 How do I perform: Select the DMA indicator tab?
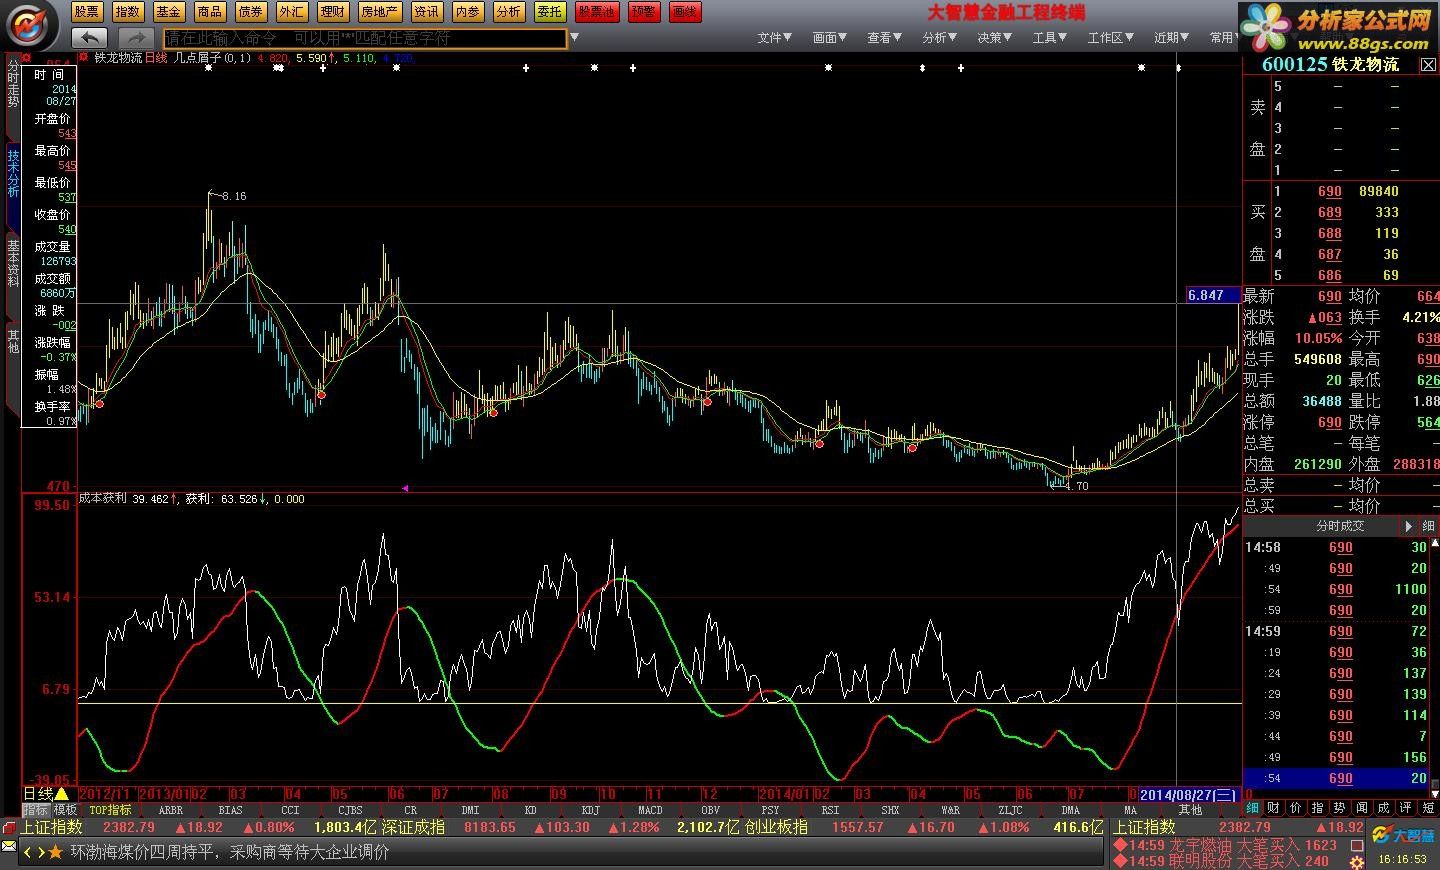pos(1070,810)
